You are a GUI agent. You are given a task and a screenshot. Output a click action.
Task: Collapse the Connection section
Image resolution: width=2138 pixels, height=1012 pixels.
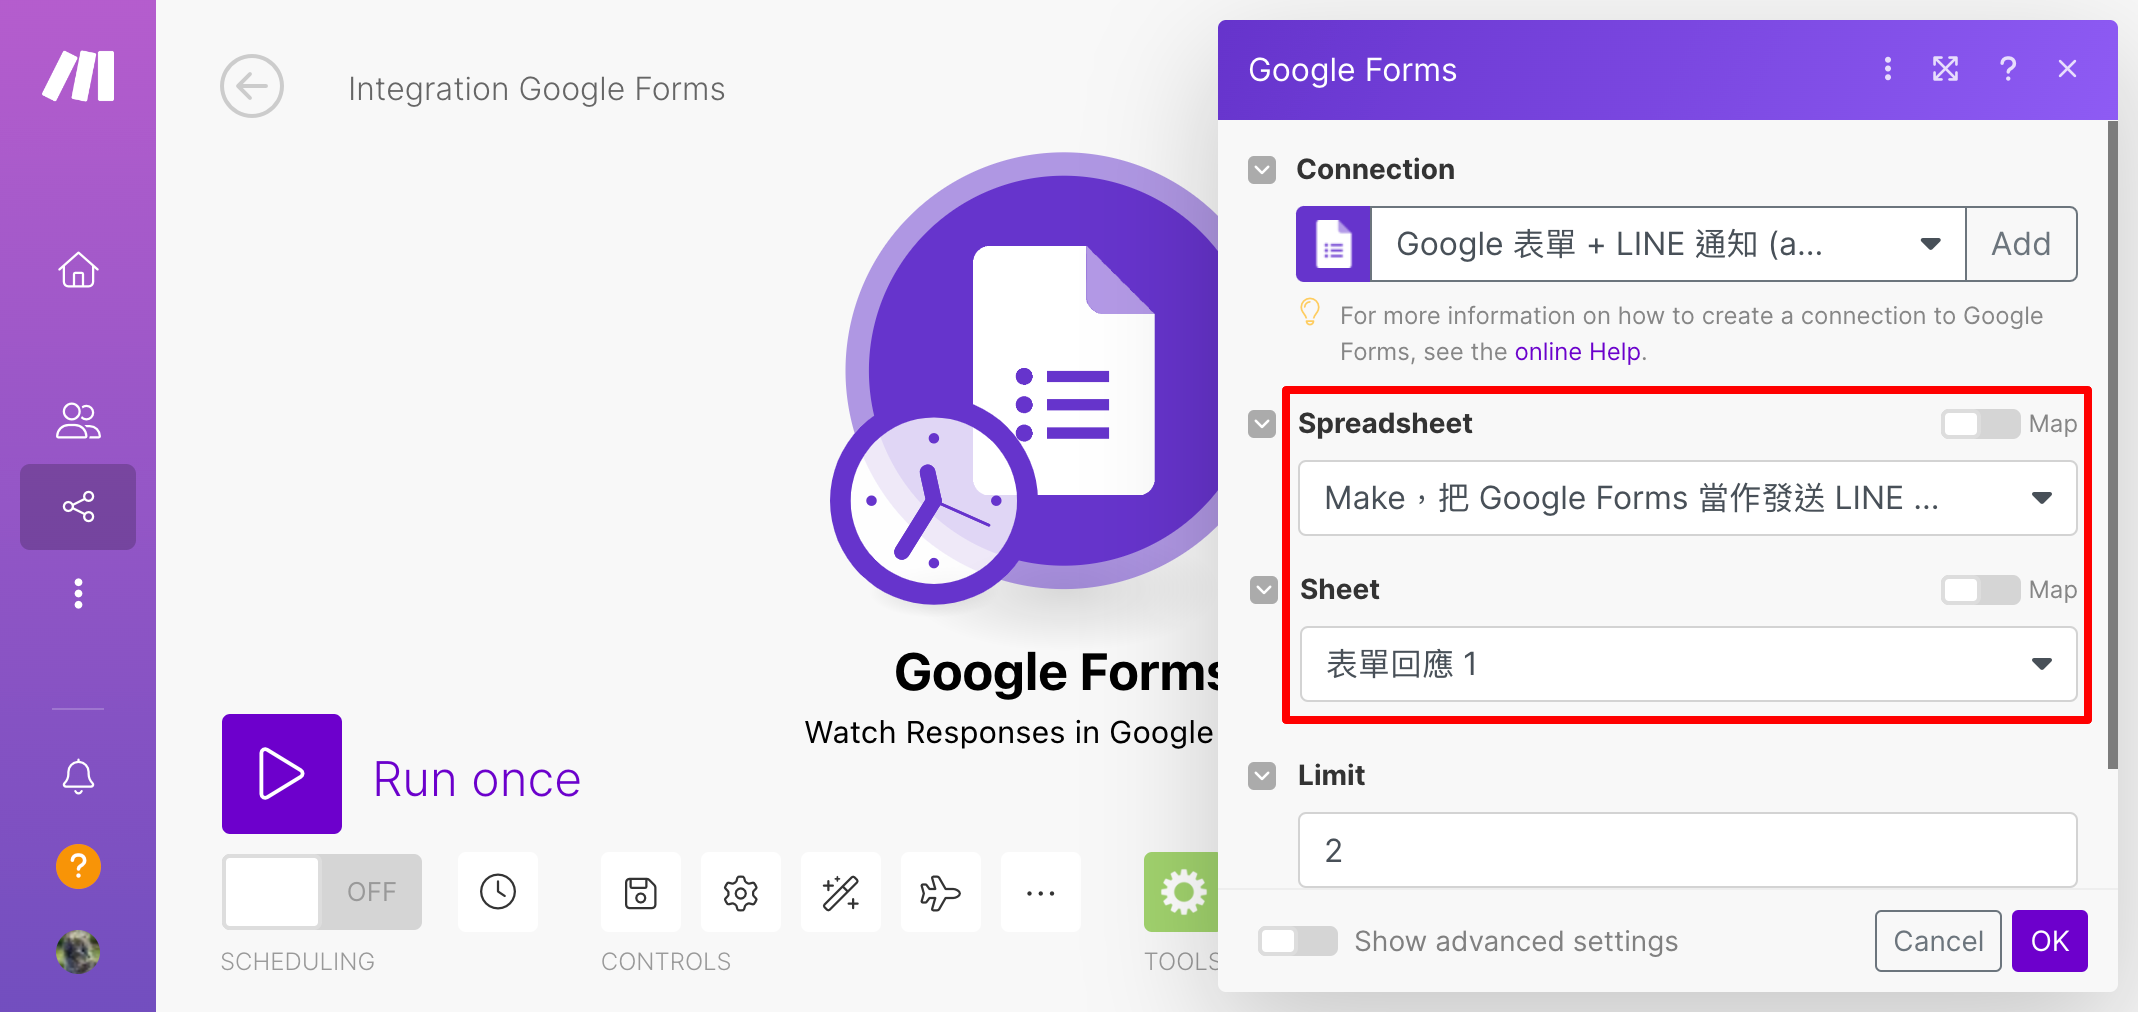(x=1262, y=170)
